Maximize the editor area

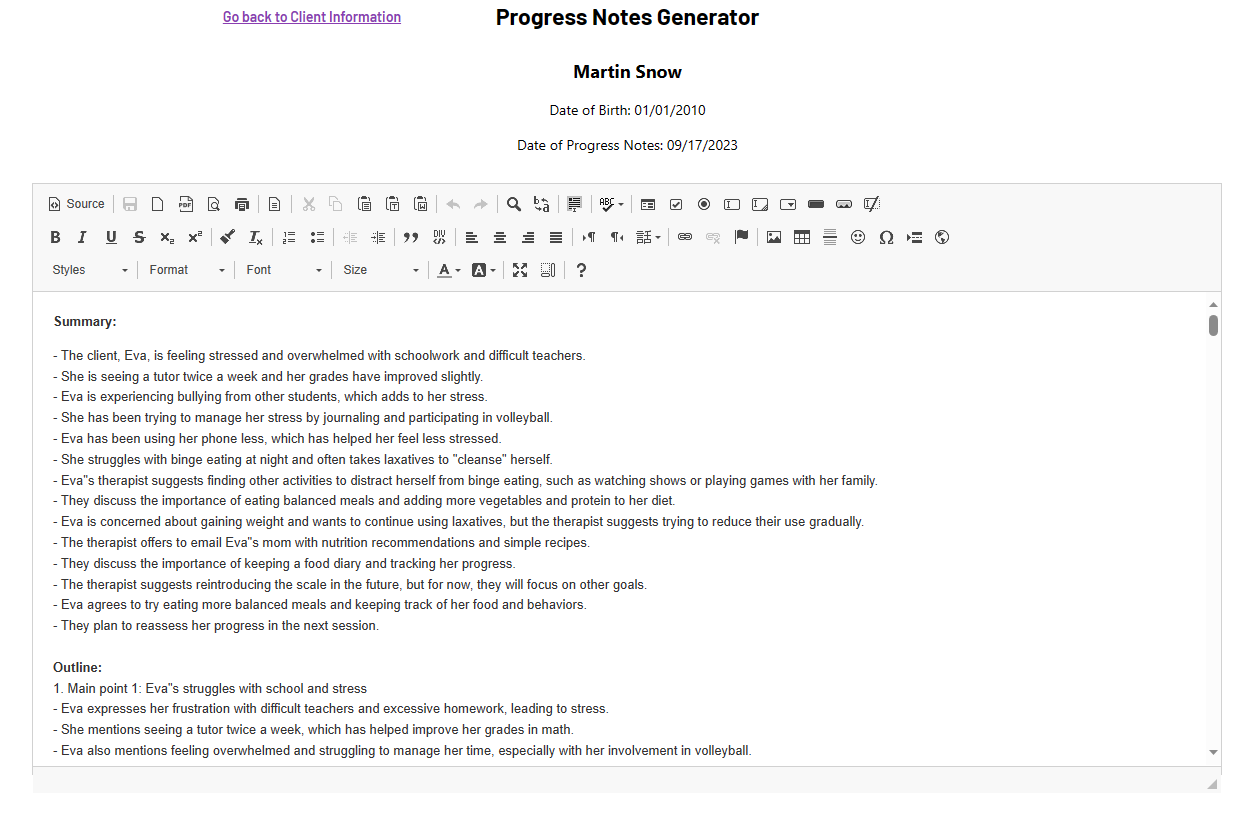(520, 270)
